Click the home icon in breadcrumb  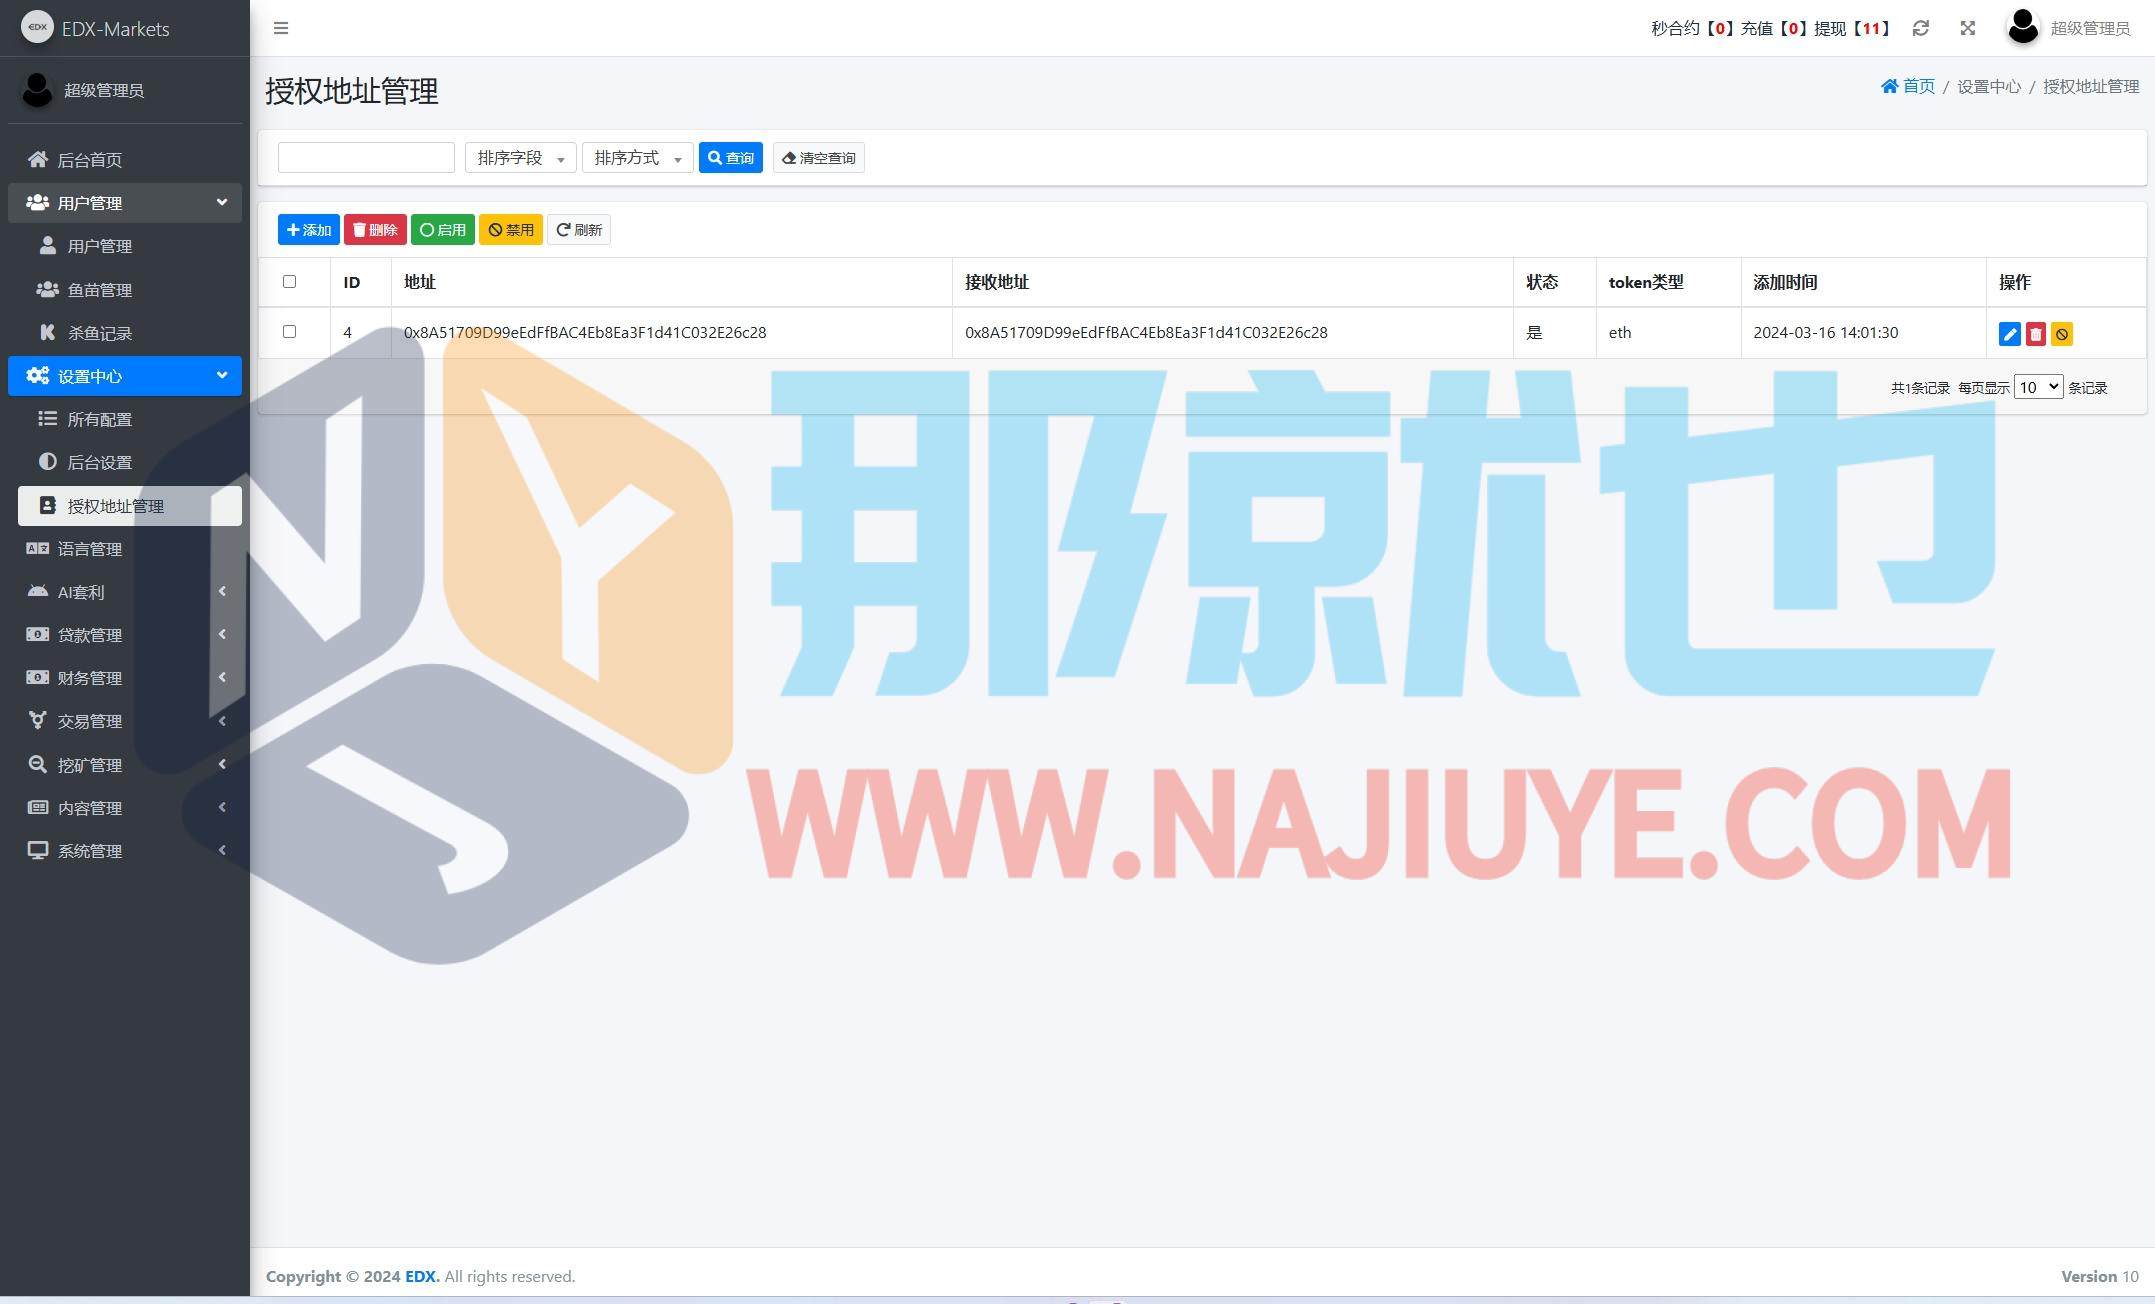point(1889,86)
